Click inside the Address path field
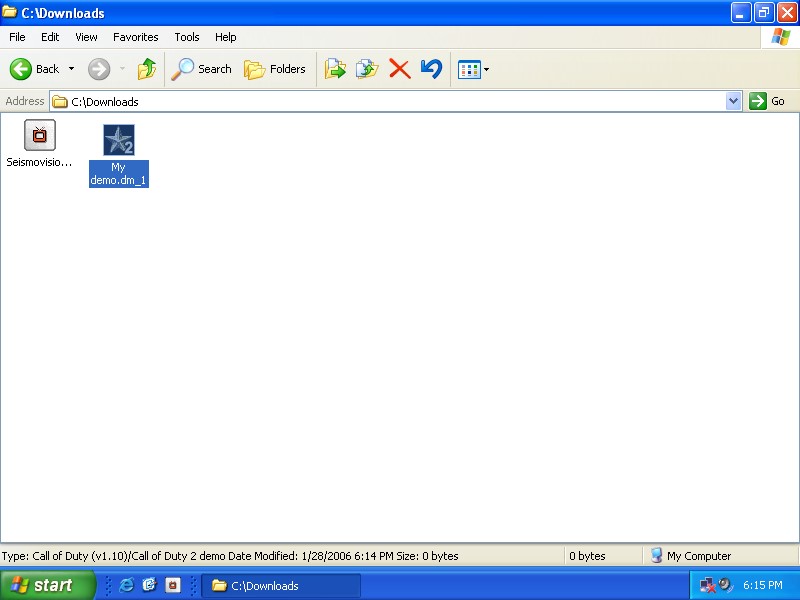This screenshot has width=800, height=600. click(x=390, y=101)
